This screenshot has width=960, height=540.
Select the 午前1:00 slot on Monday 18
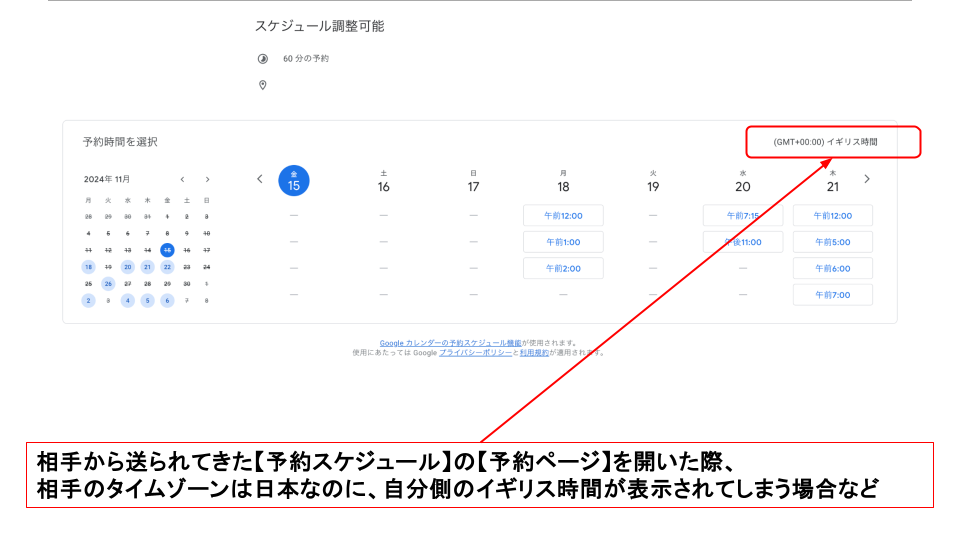pyautogui.click(x=563, y=242)
